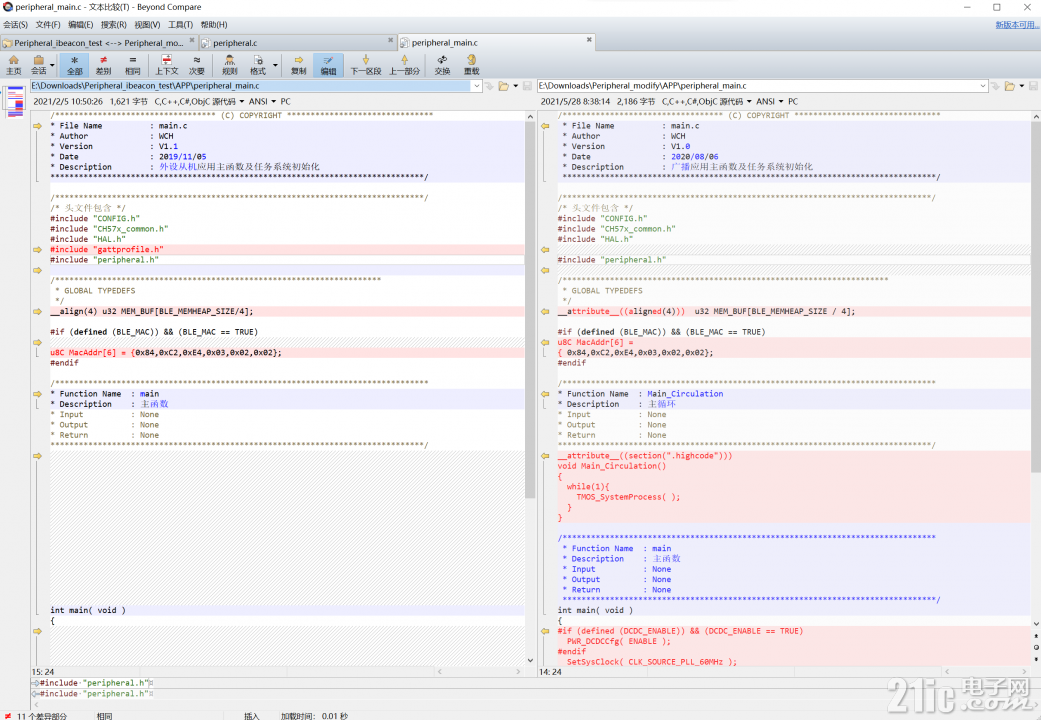Open the 视图(V) menu
The image size is (1041, 720).
147,25
